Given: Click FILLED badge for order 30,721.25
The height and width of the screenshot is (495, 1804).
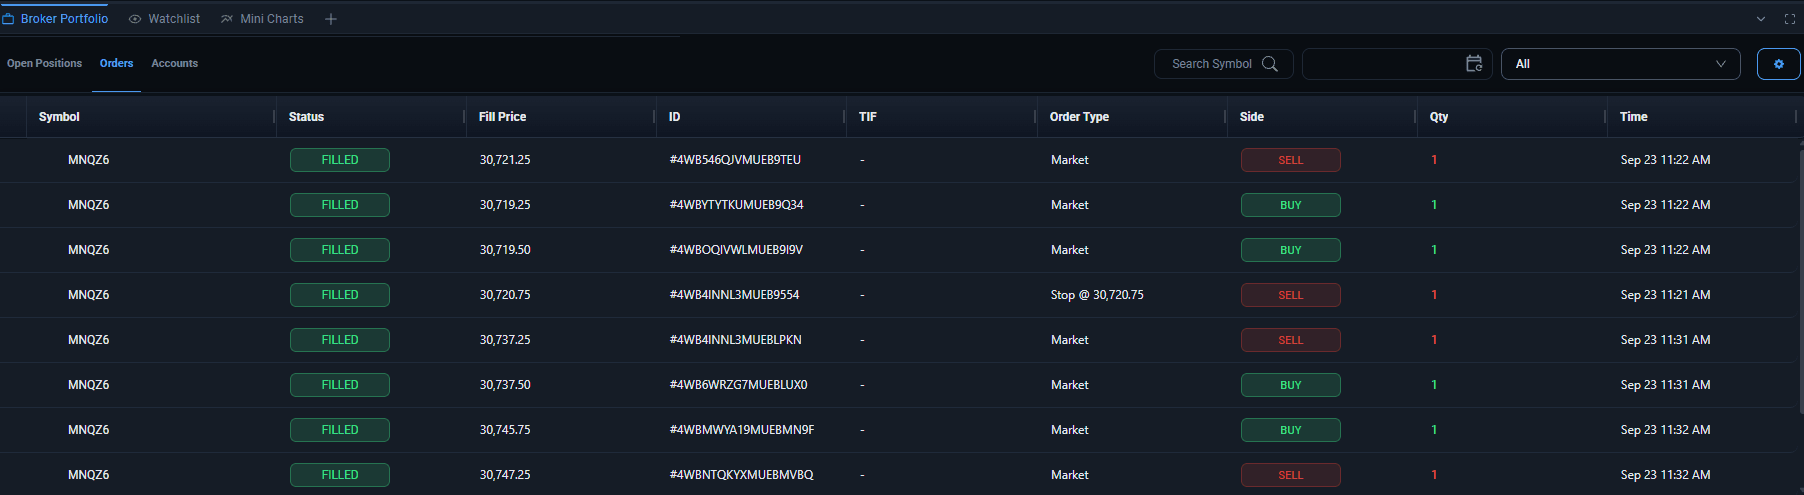Looking at the screenshot, I should [340, 160].
